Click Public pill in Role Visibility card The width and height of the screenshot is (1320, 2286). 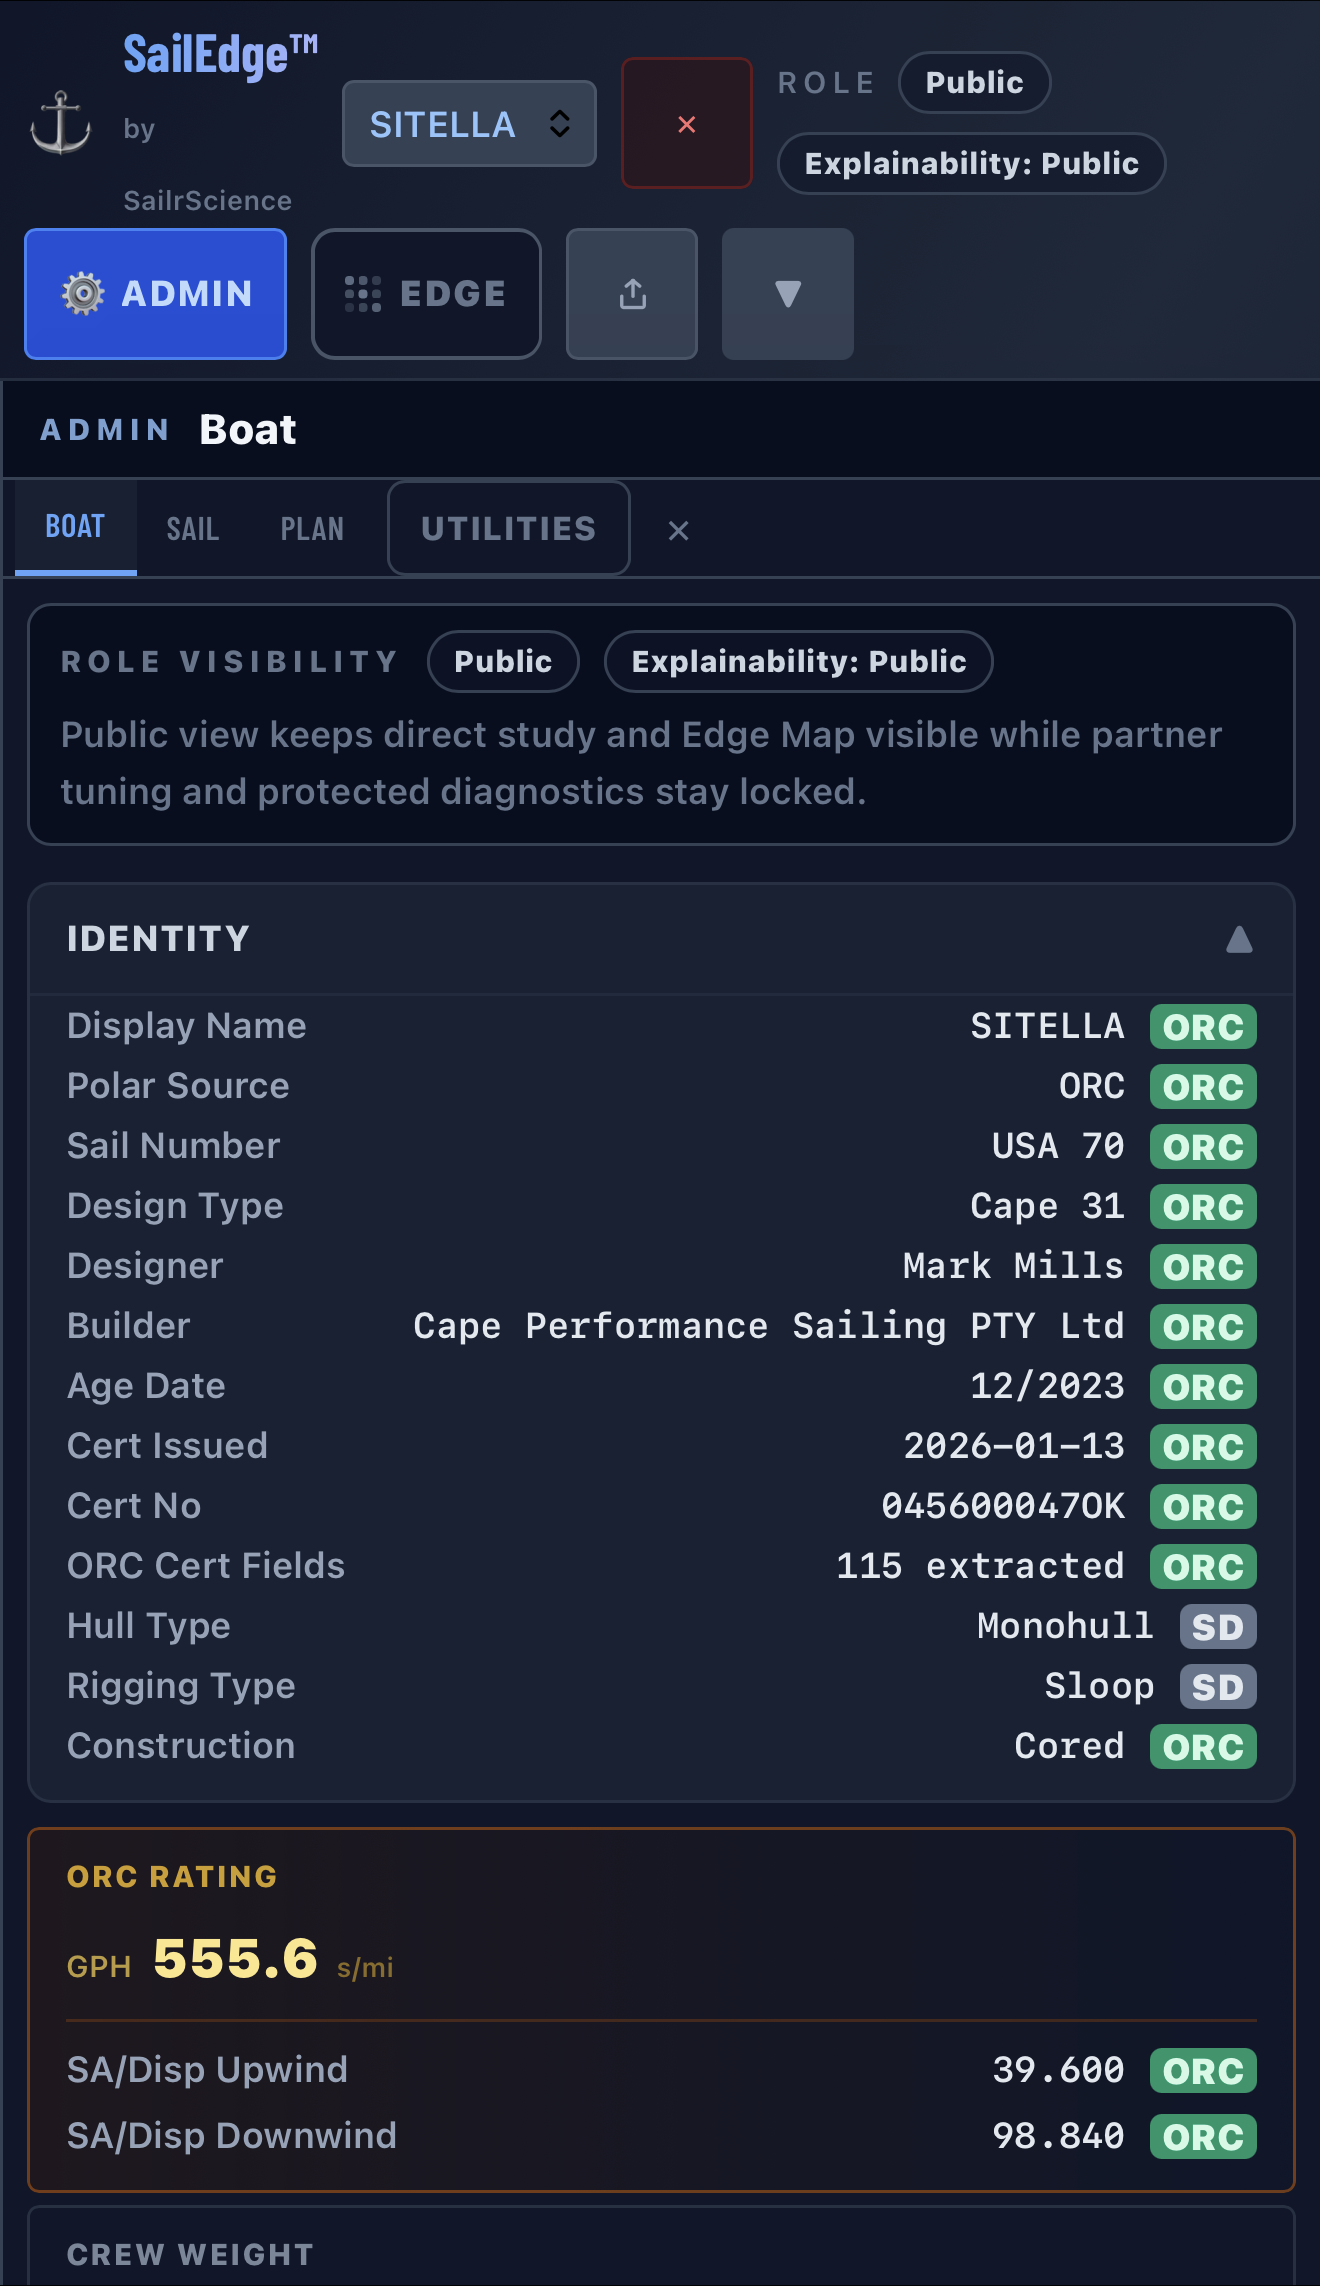coord(502,662)
